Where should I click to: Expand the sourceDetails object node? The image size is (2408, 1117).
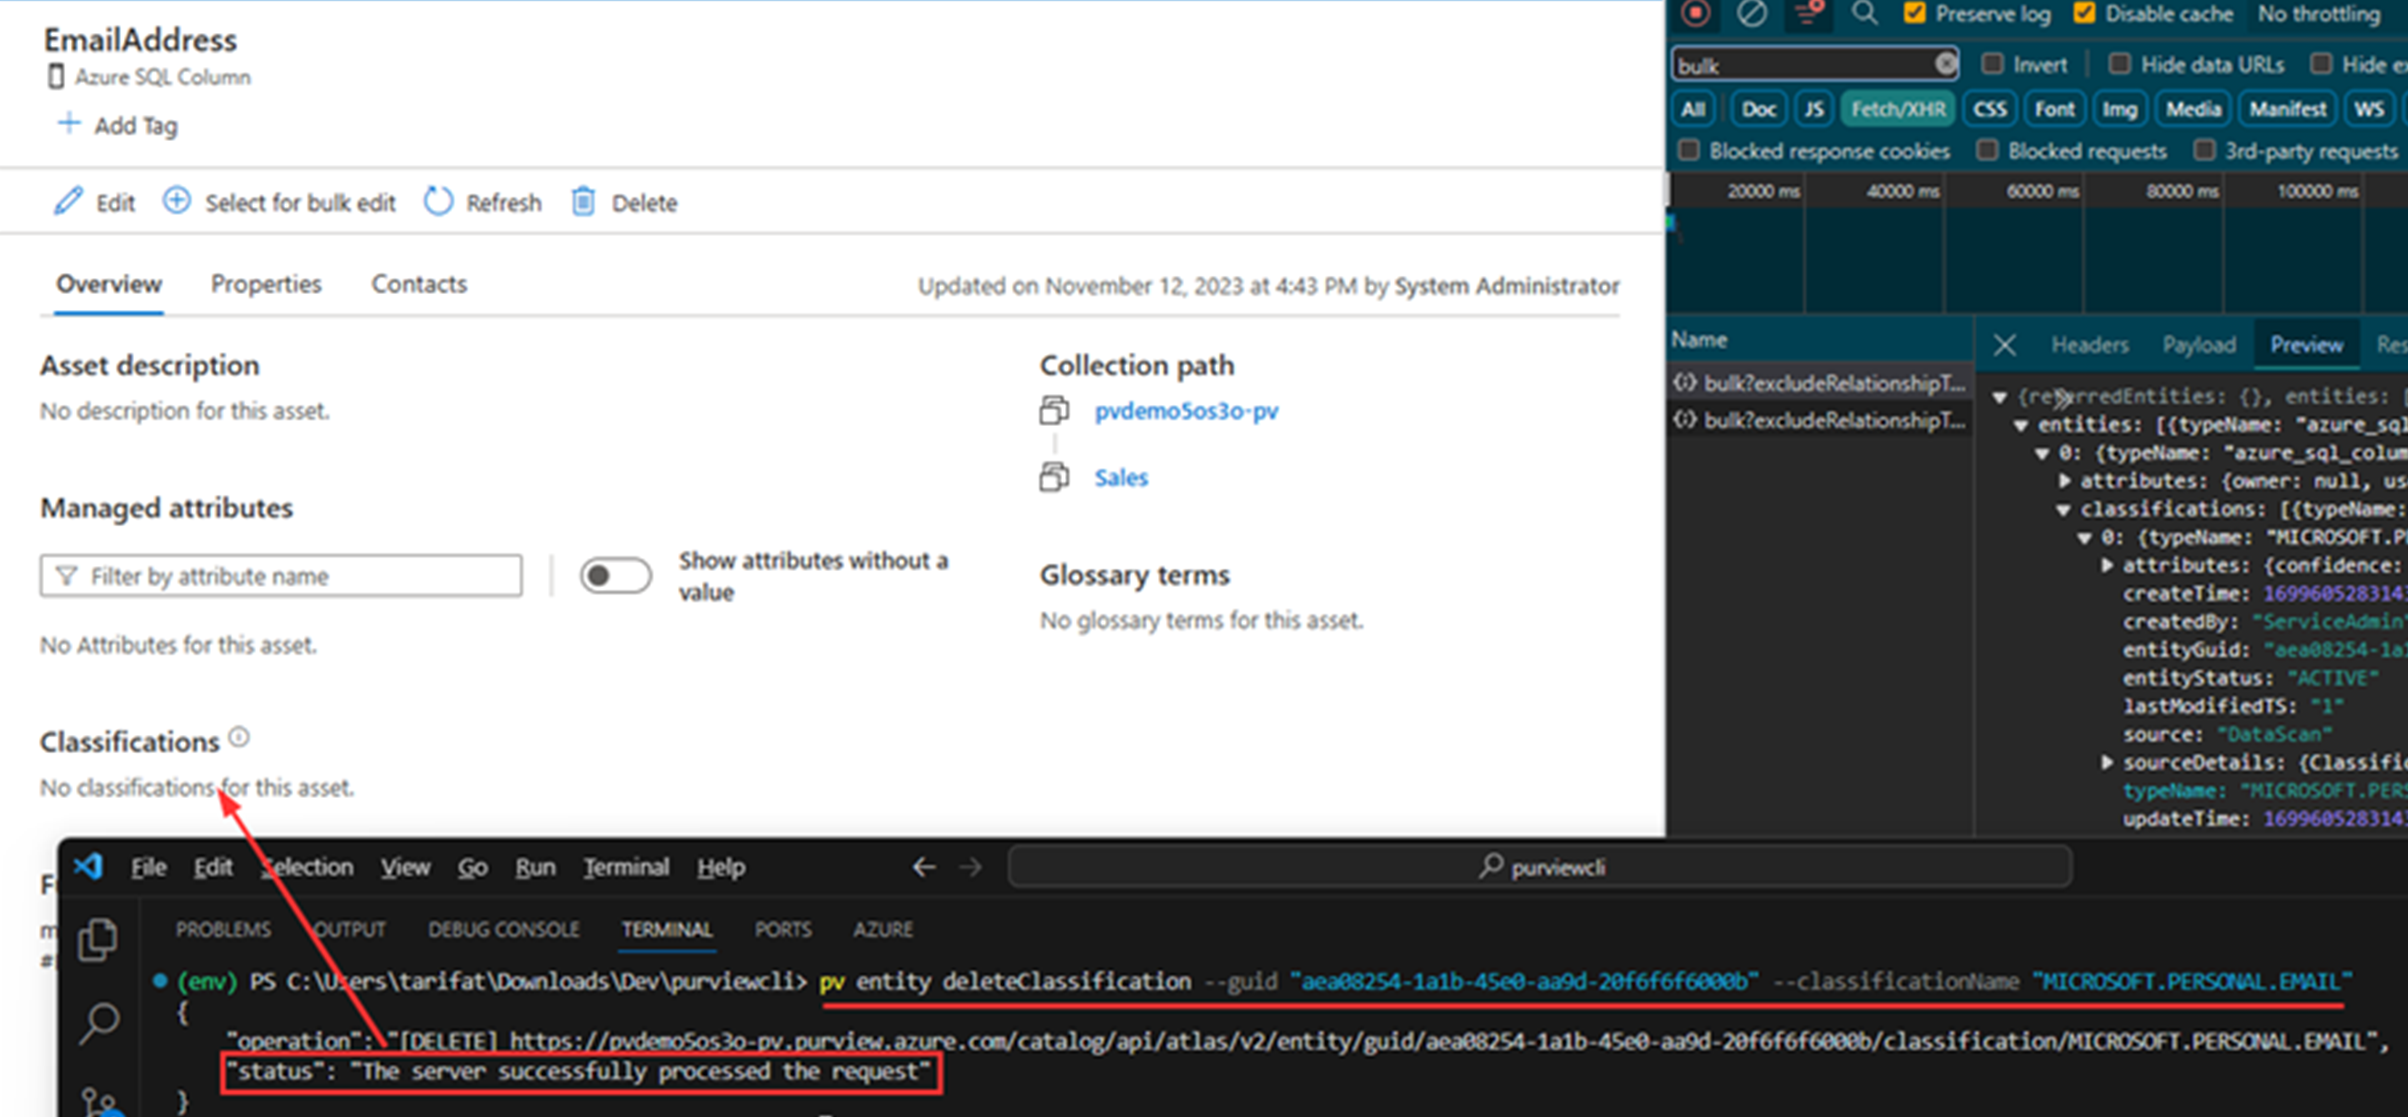point(2106,762)
